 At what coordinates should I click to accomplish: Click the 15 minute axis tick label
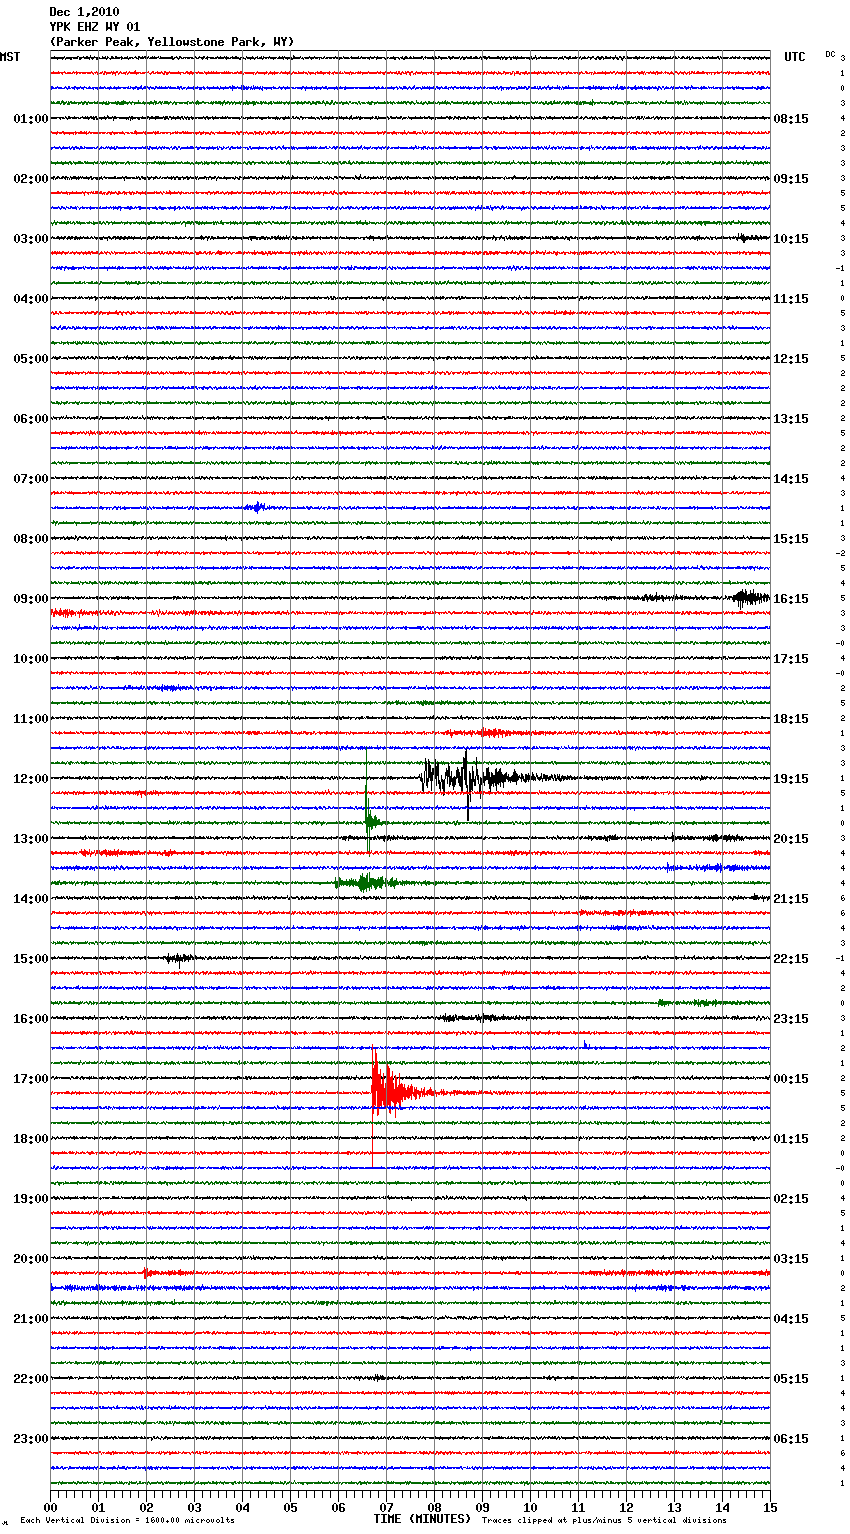pyautogui.click(x=769, y=1507)
